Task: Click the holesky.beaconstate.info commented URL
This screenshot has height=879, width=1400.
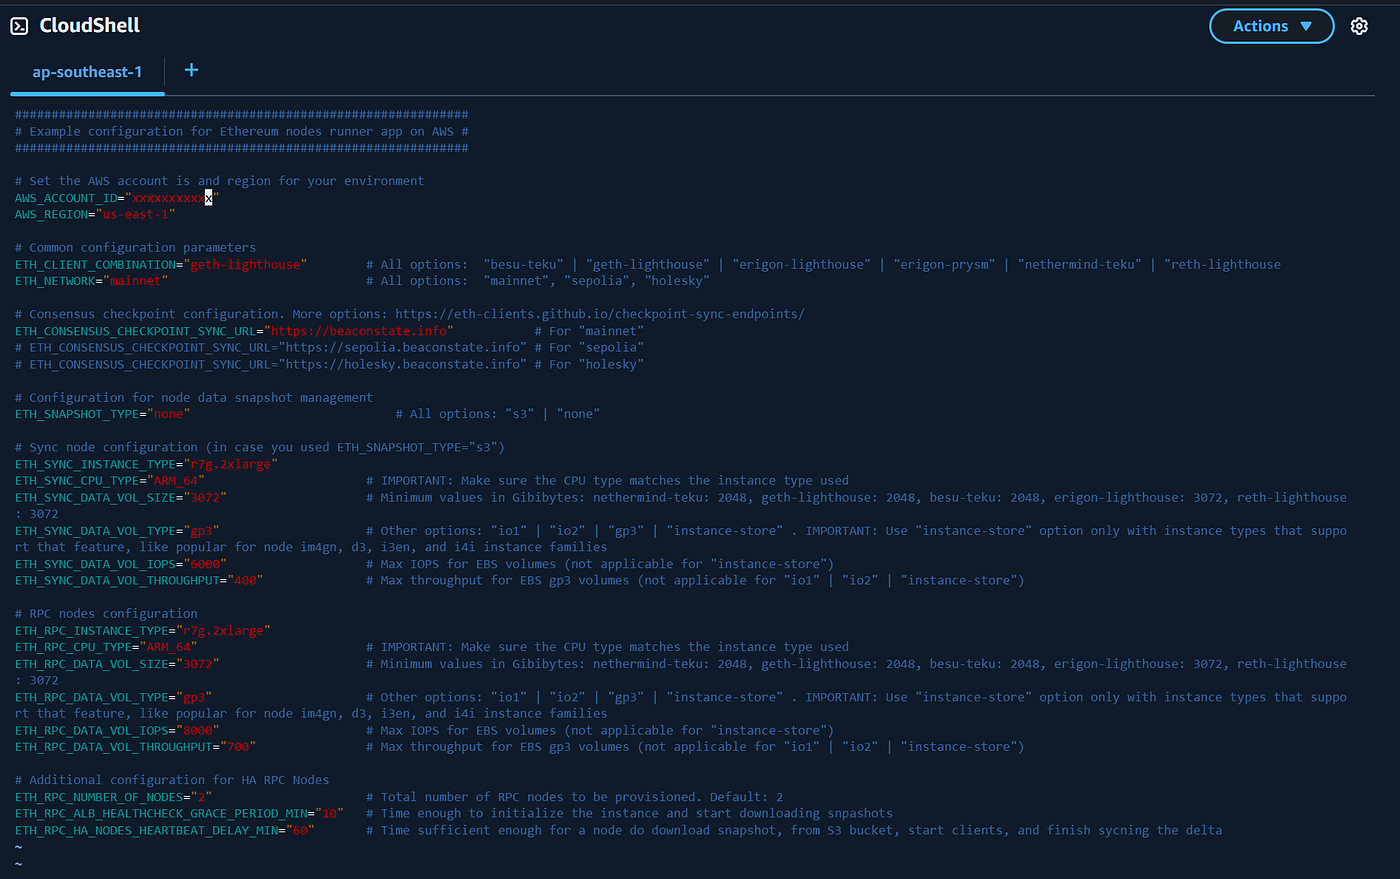Action: tap(403, 364)
